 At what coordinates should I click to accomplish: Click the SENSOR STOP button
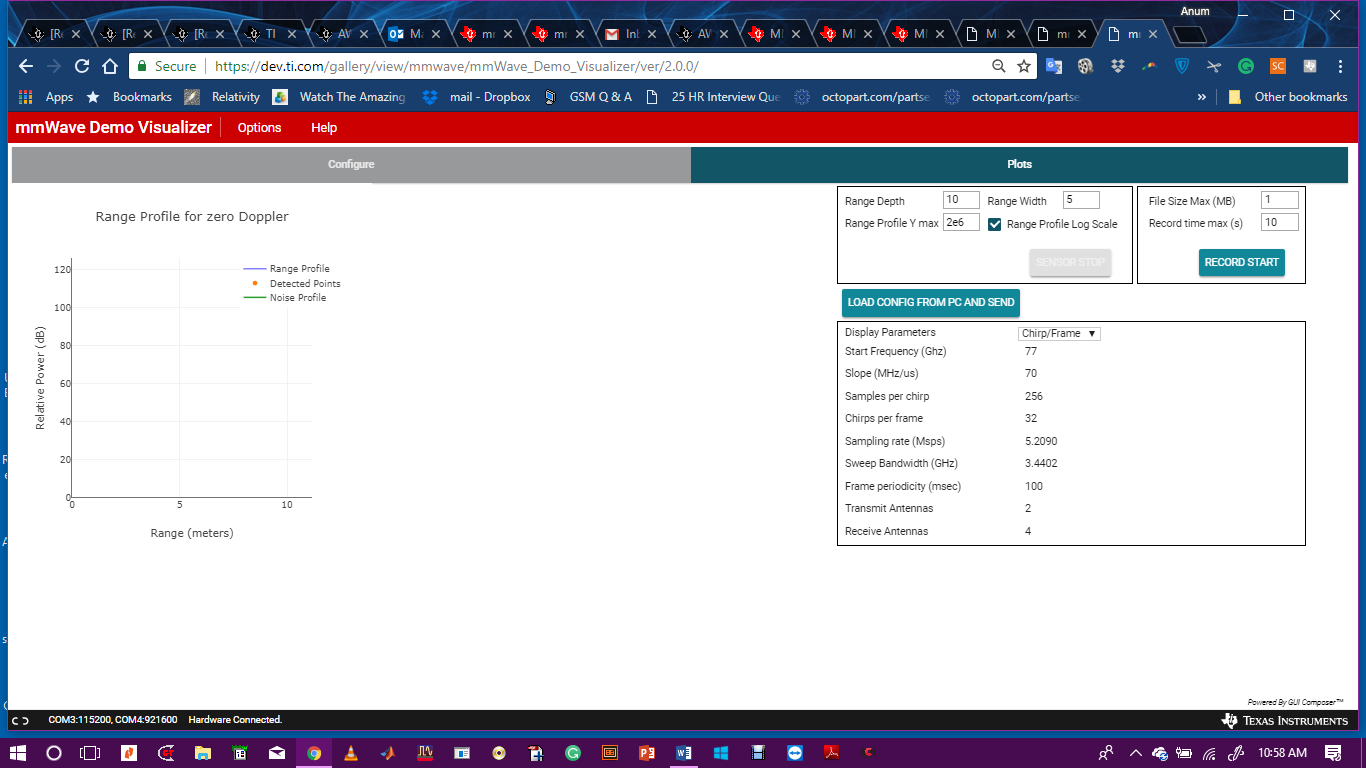pos(1070,262)
